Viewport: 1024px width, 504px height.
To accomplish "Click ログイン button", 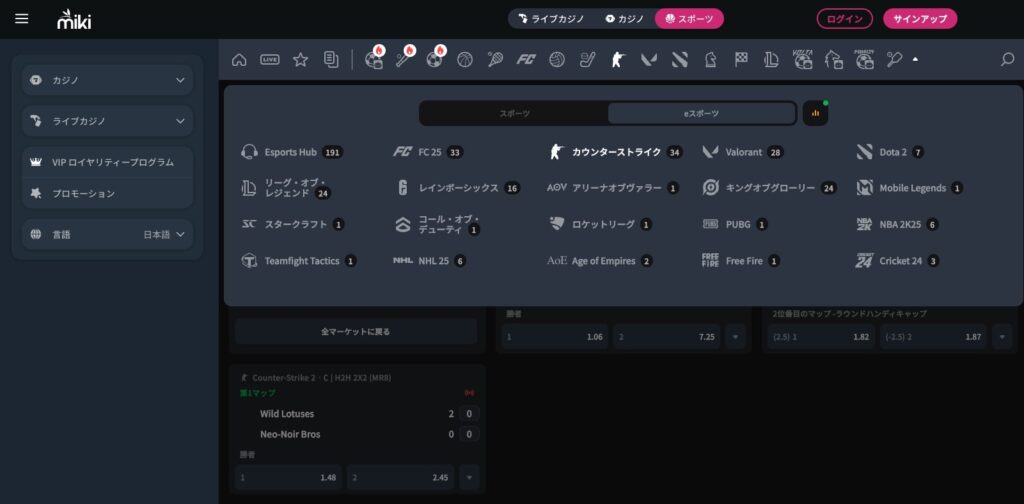I will pyautogui.click(x=844, y=19).
